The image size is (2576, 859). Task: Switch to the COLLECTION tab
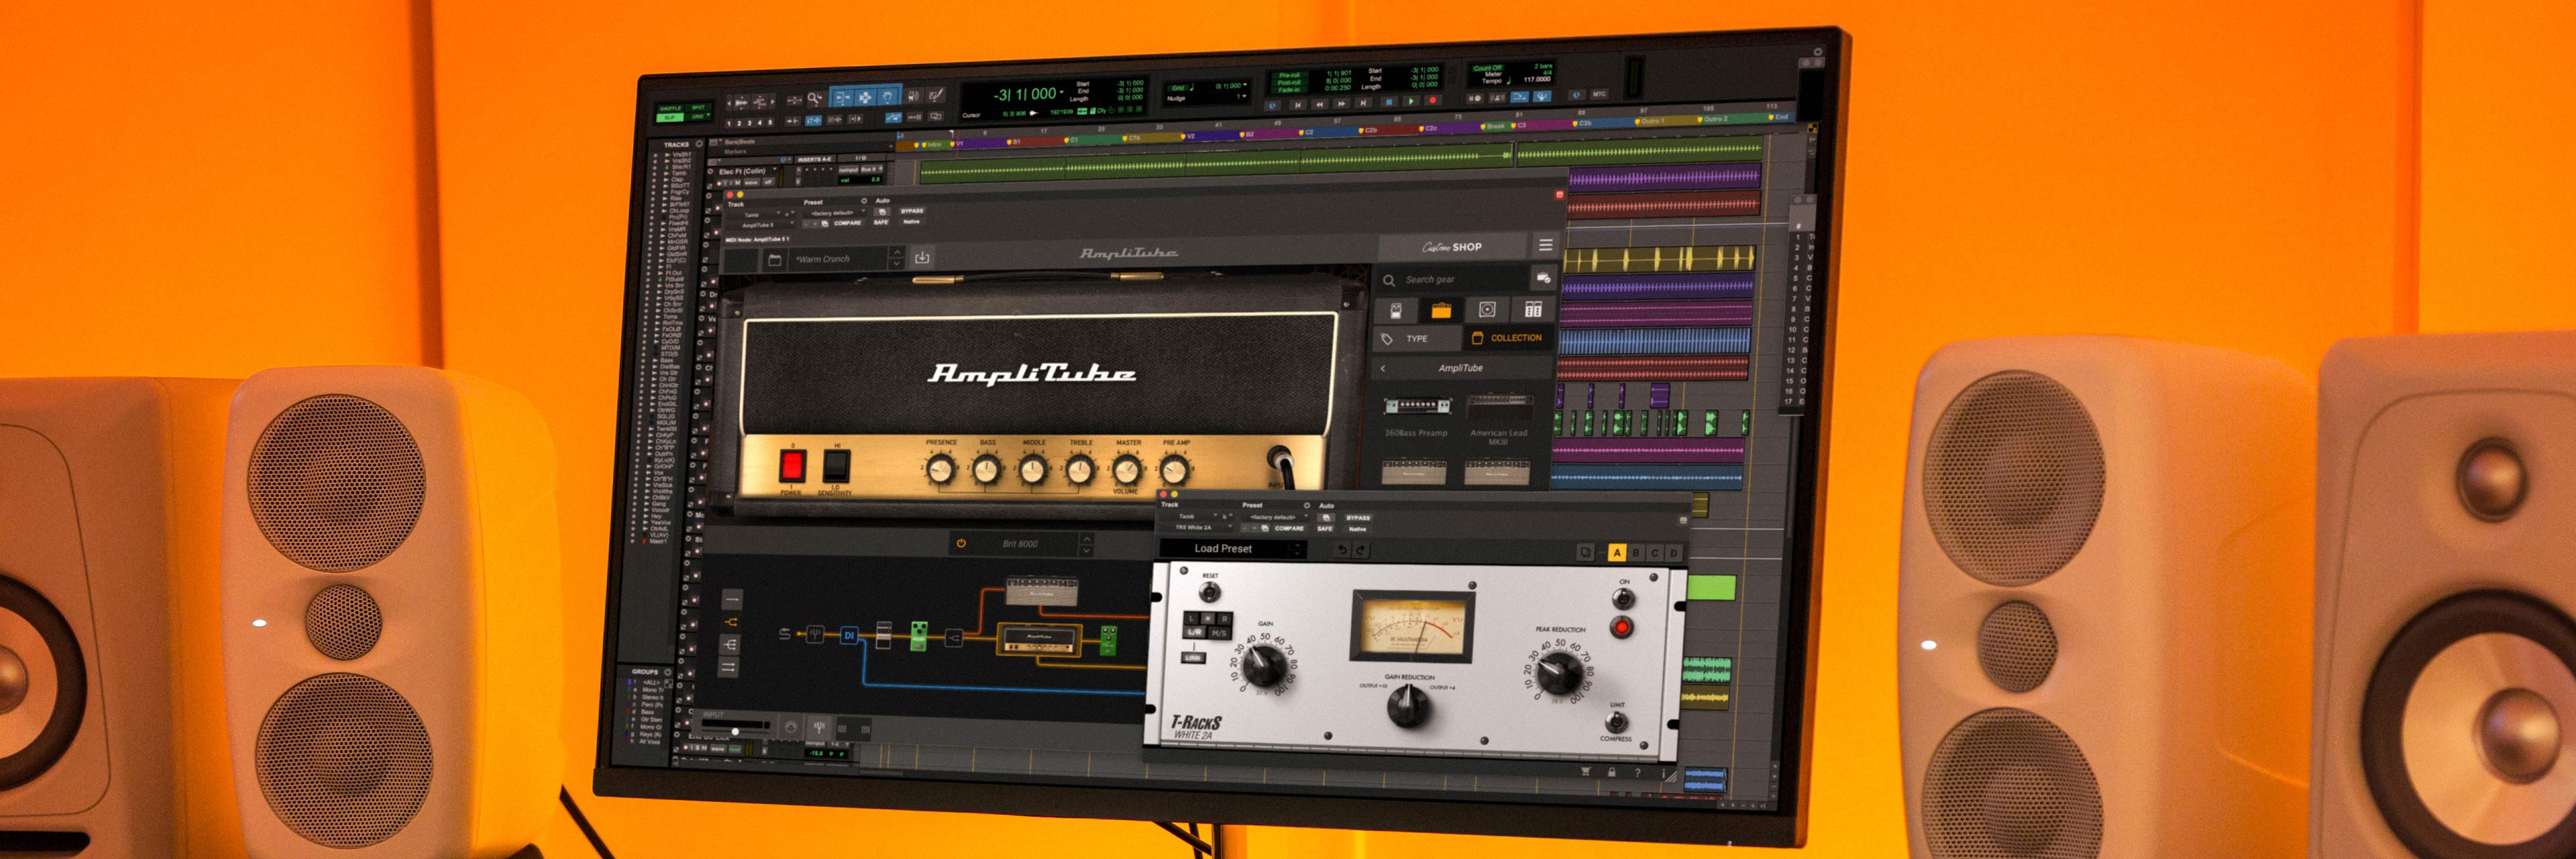1506,338
